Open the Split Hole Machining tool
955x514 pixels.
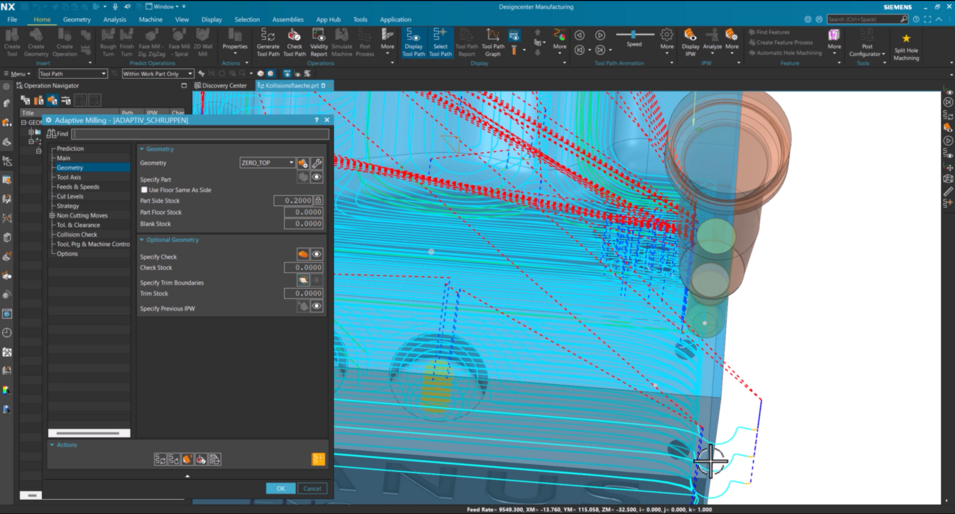tap(906, 46)
